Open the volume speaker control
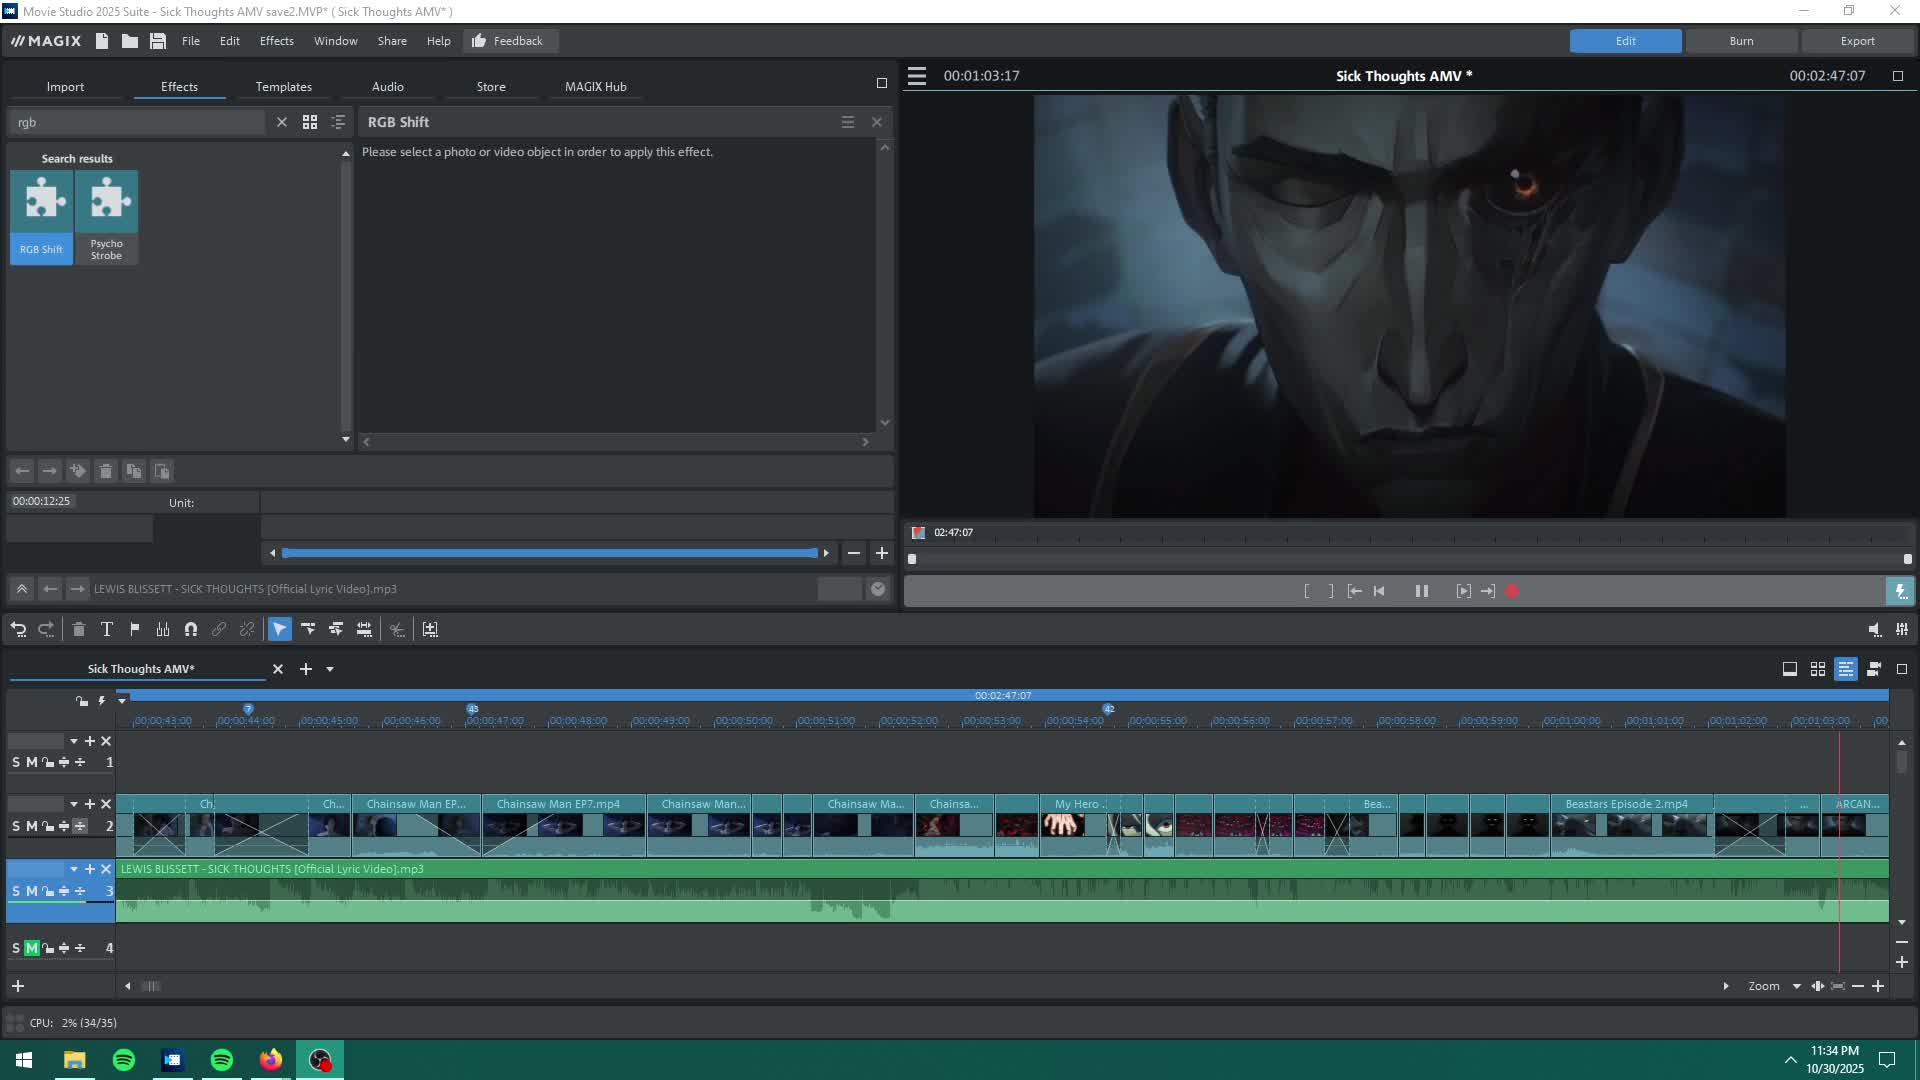The image size is (1920, 1080). tap(1874, 629)
